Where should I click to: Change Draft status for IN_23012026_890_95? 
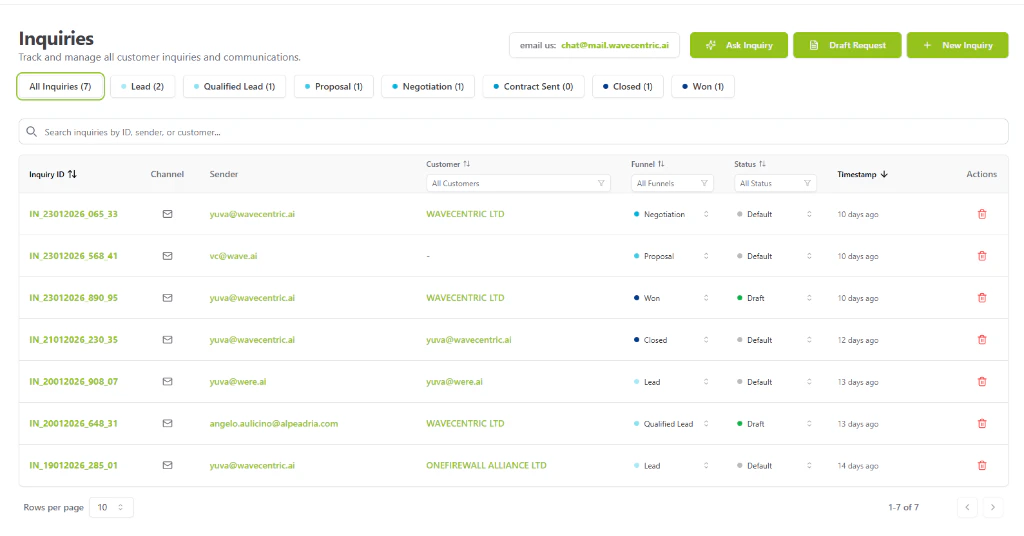775,298
